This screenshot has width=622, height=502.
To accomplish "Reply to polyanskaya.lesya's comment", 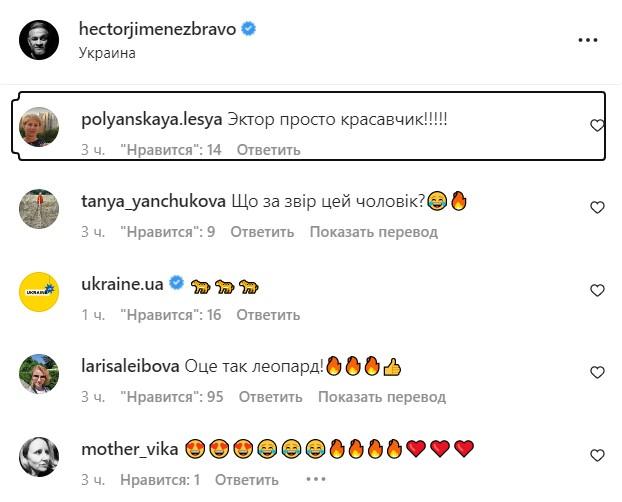I will (268, 150).
